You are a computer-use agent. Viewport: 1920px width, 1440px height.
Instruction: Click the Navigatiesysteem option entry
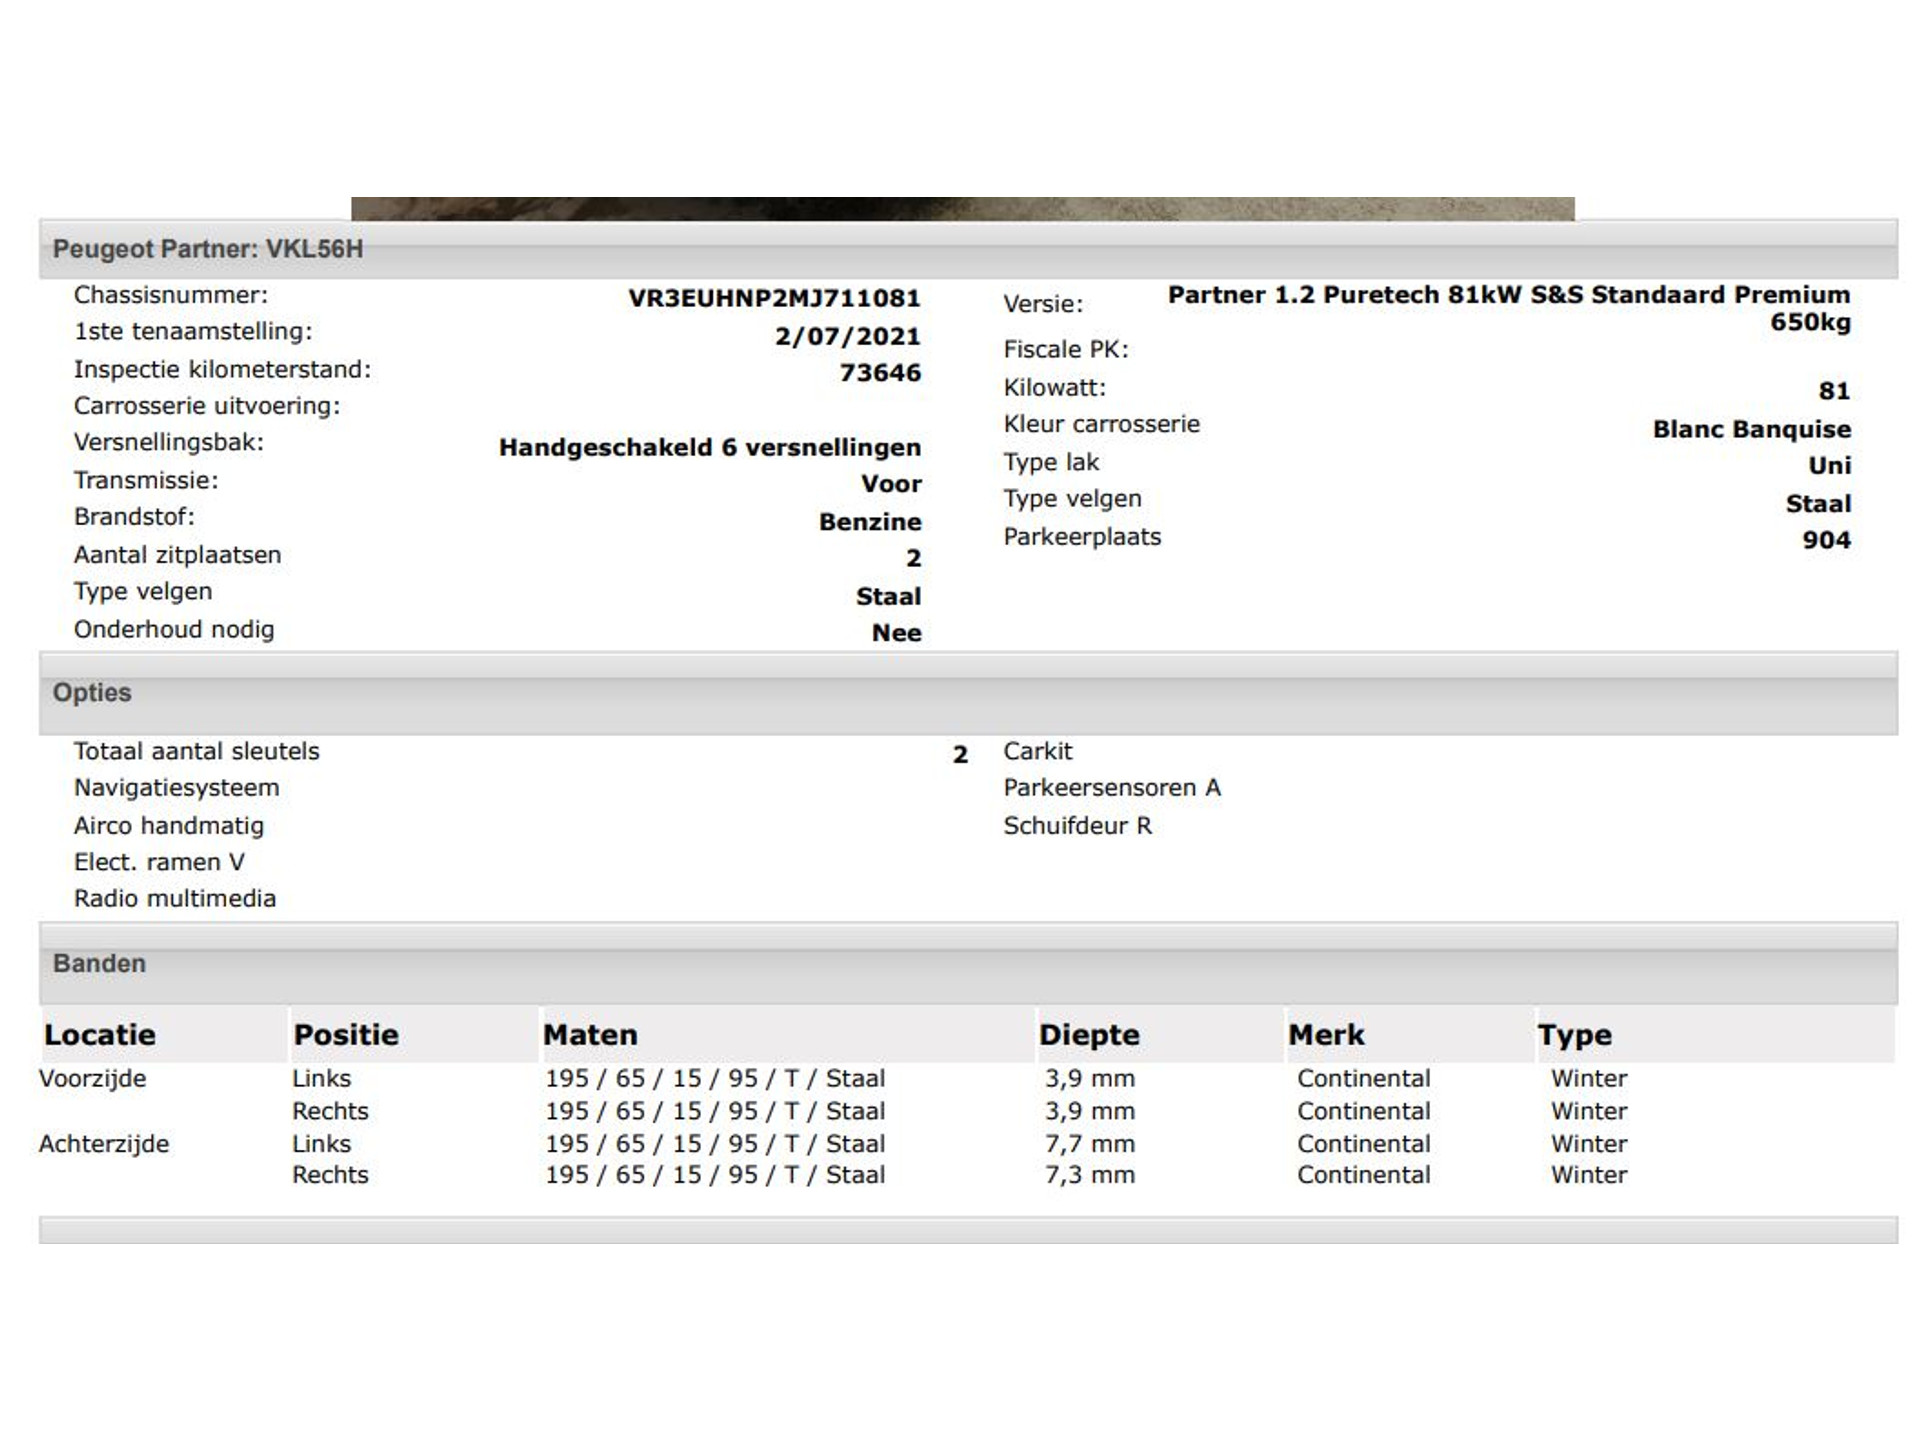click(176, 788)
